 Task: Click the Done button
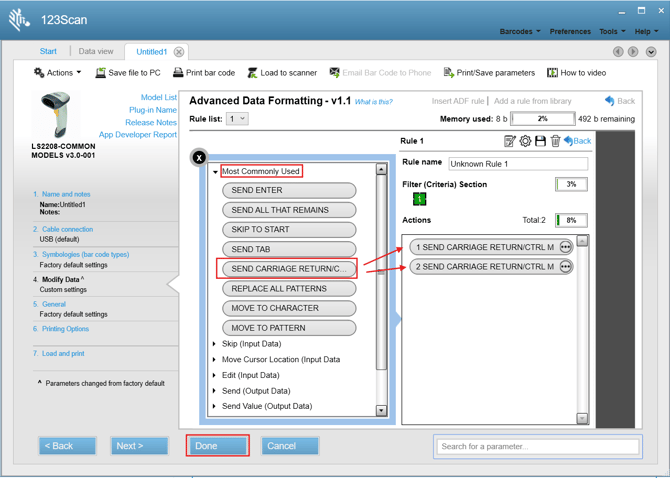pyautogui.click(x=217, y=446)
